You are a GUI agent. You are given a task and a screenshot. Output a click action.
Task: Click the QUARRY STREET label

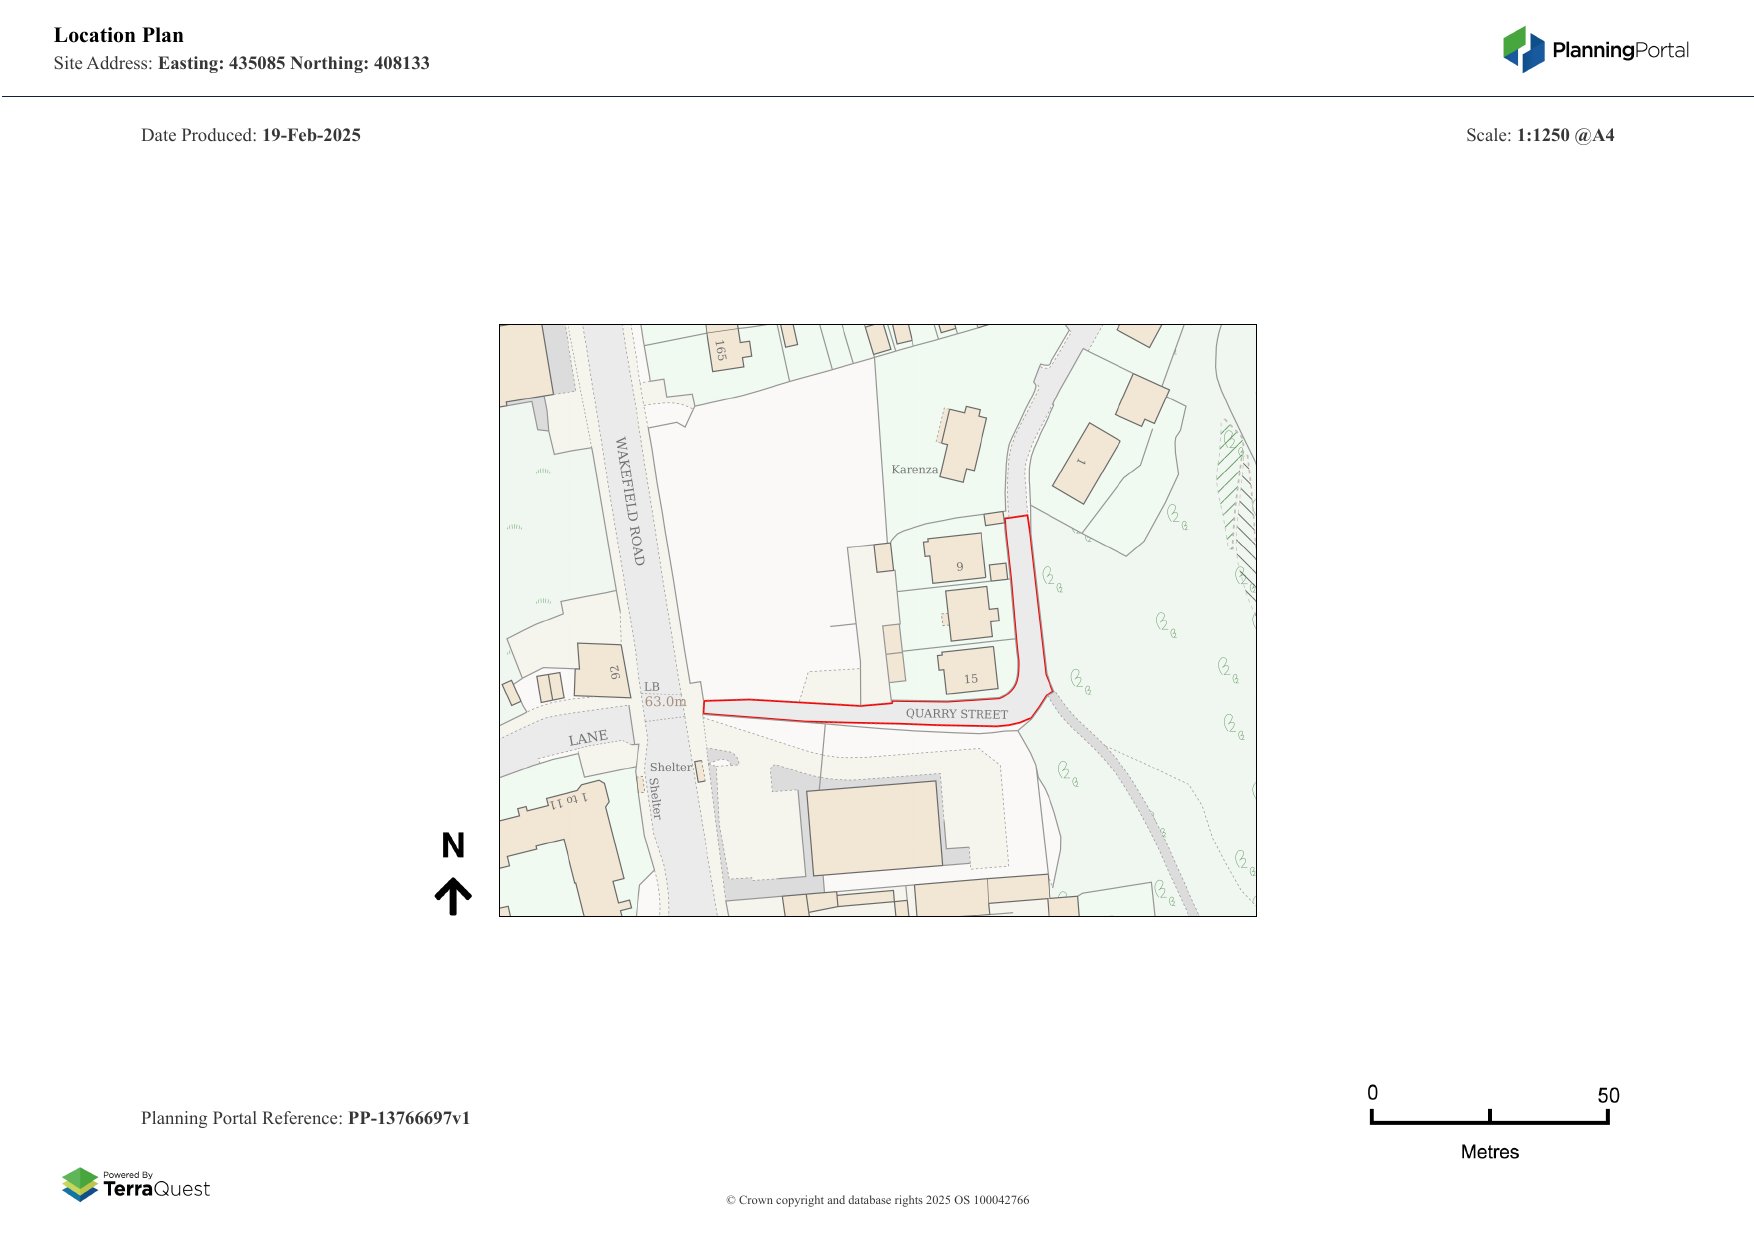tap(956, 714)
